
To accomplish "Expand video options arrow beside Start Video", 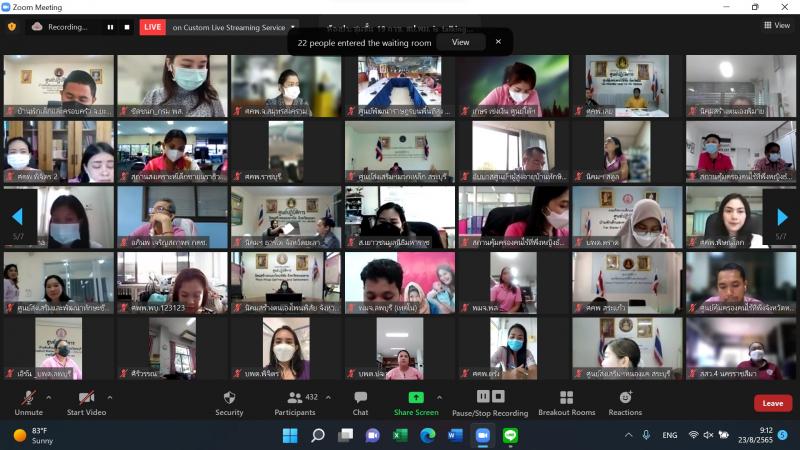I will 110,397.
